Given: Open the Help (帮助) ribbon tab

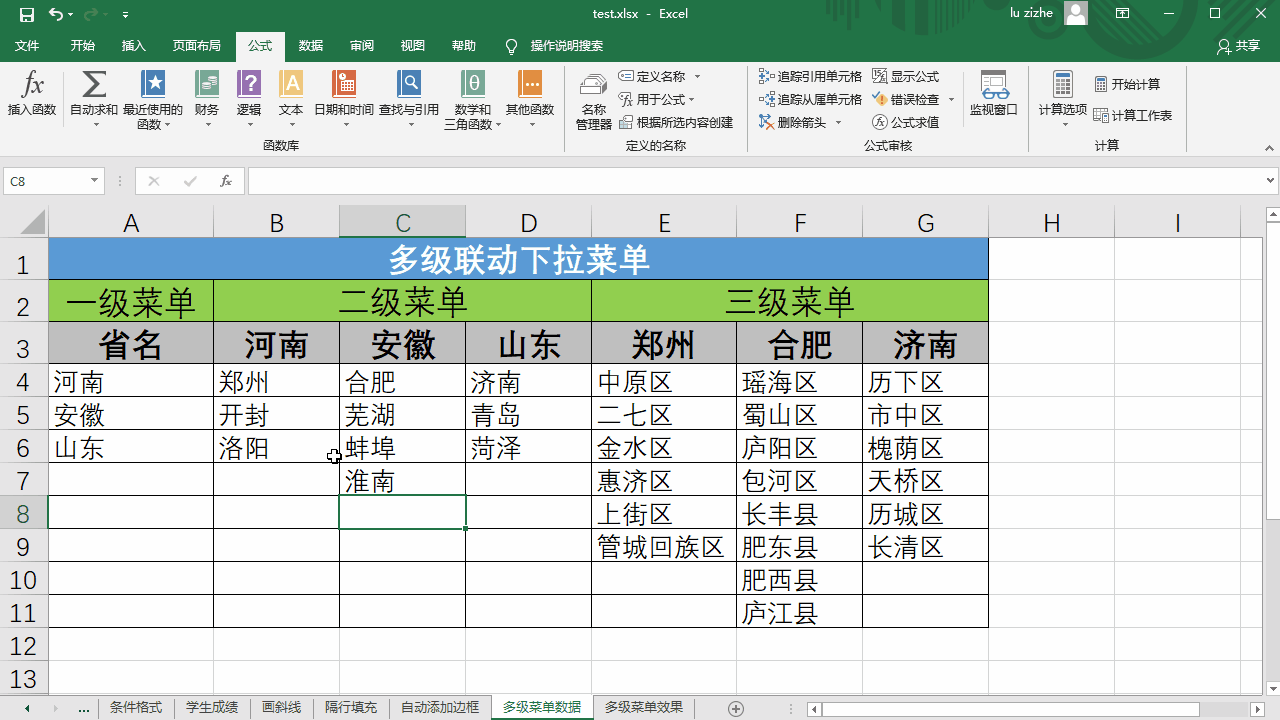Looking at the screenshot, I should [x=464, y=46].
